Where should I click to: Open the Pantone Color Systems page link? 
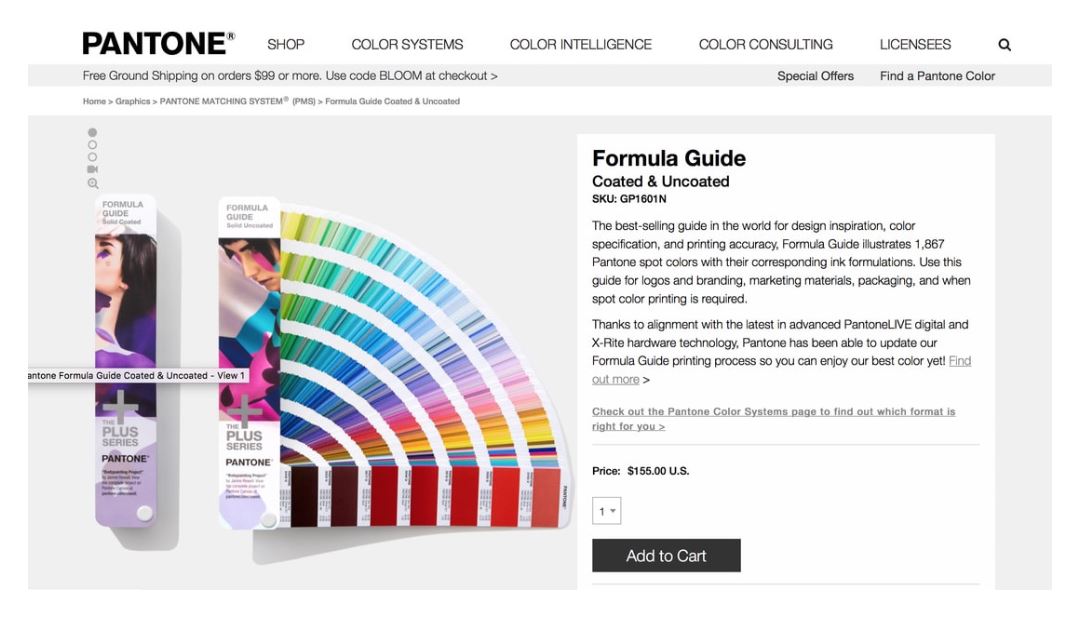coord(773,418)
